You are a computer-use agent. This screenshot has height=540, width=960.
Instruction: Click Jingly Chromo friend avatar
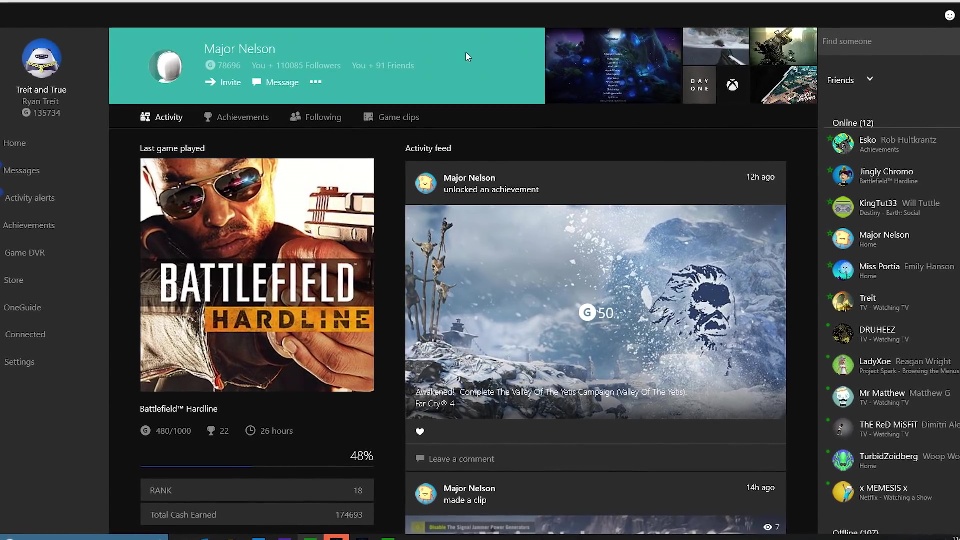point(843,176)
